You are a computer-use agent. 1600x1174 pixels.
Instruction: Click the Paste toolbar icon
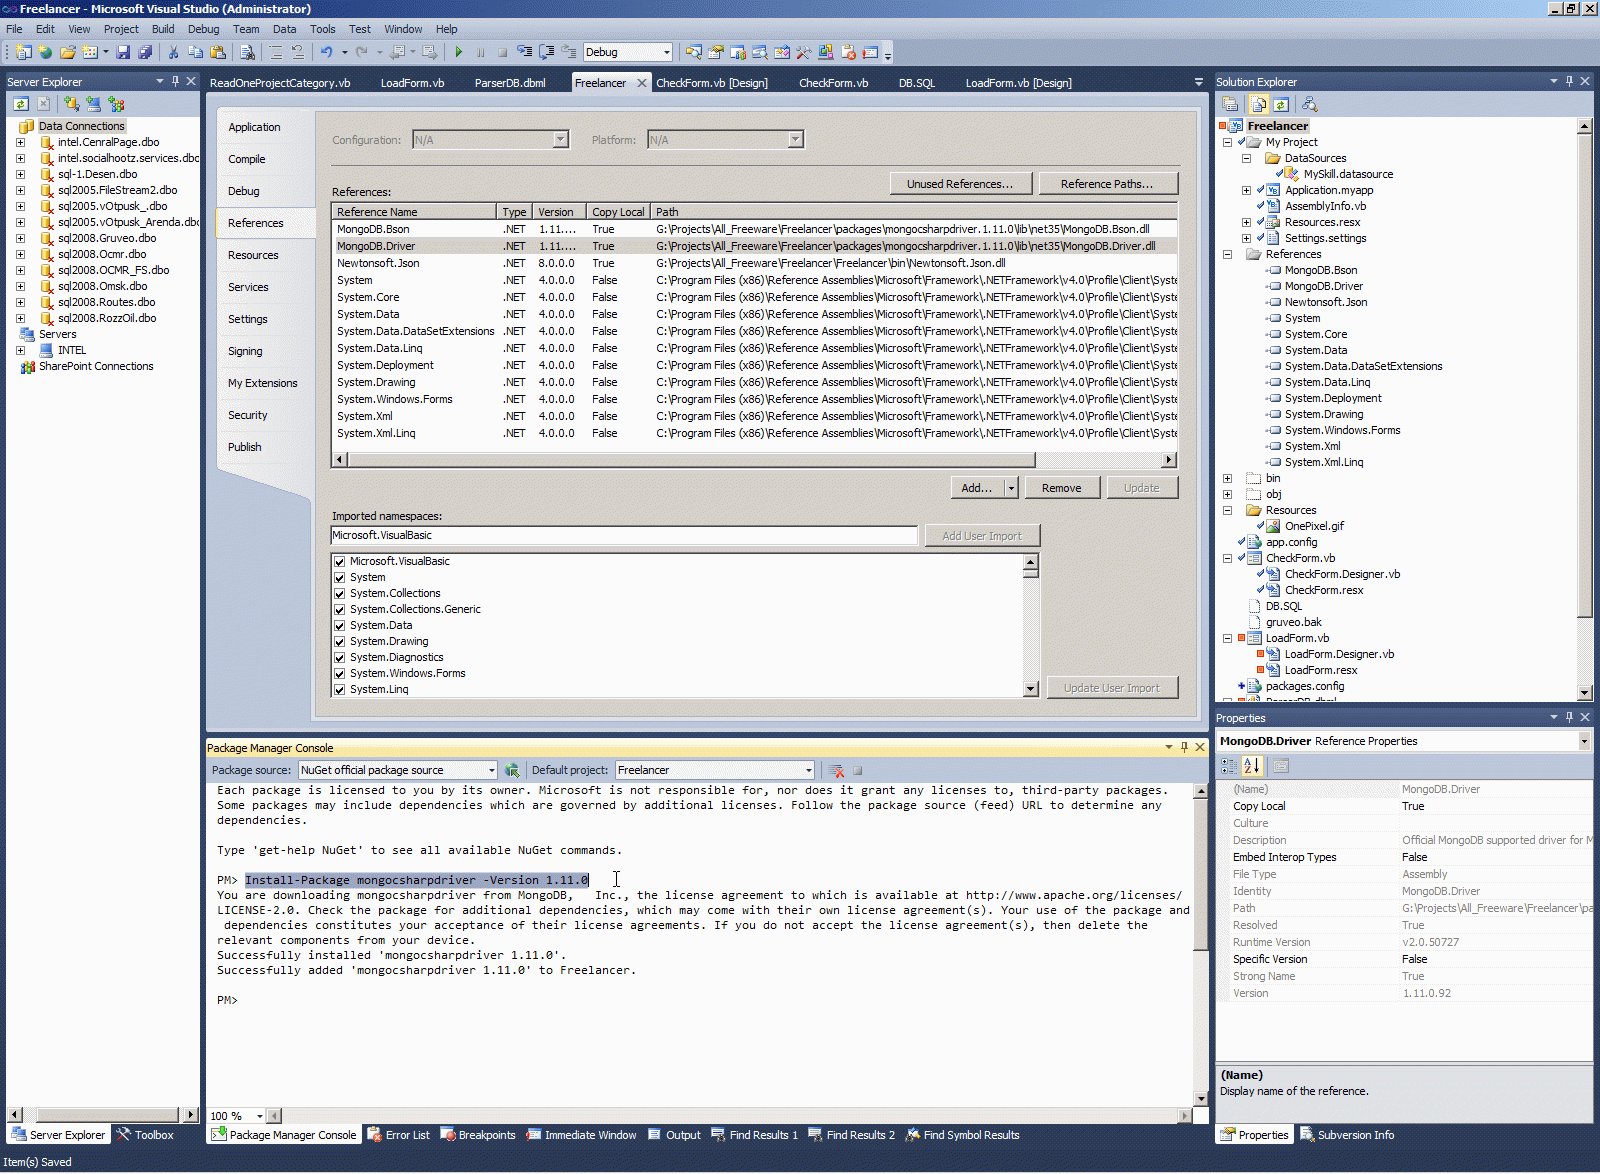click(217, 52)
